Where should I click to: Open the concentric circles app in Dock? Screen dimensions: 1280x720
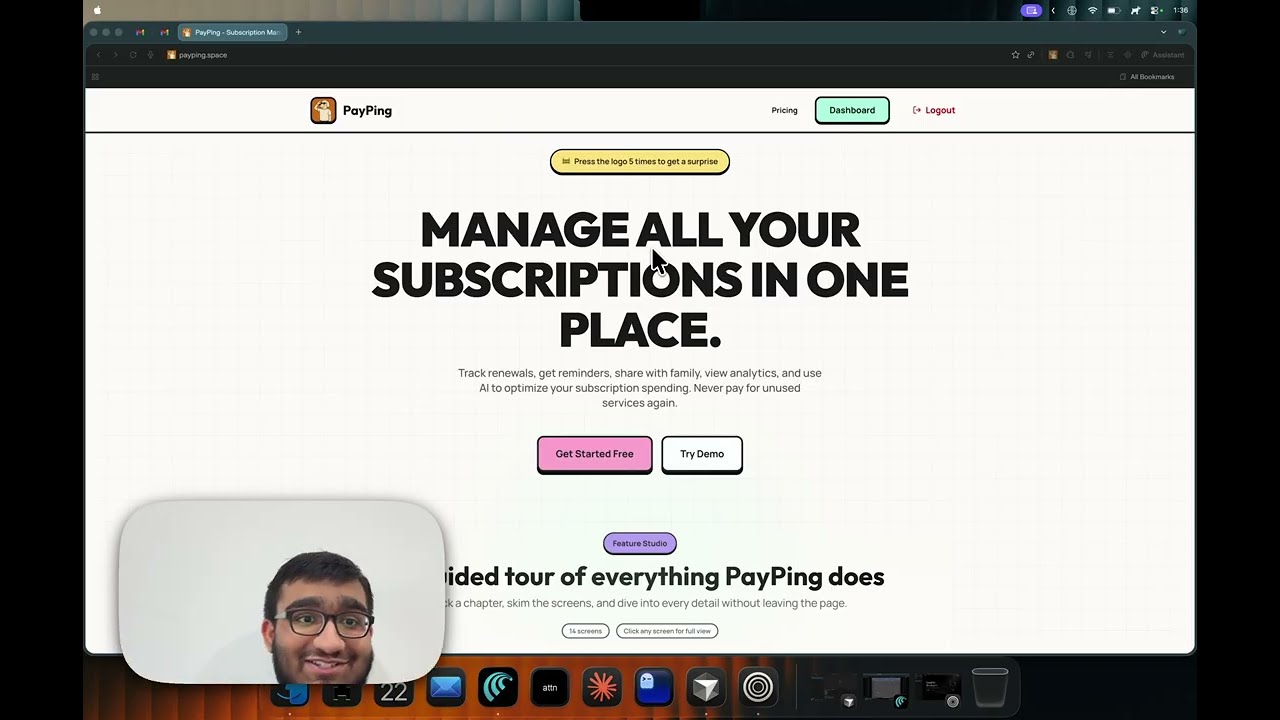[x=758, y=688]
